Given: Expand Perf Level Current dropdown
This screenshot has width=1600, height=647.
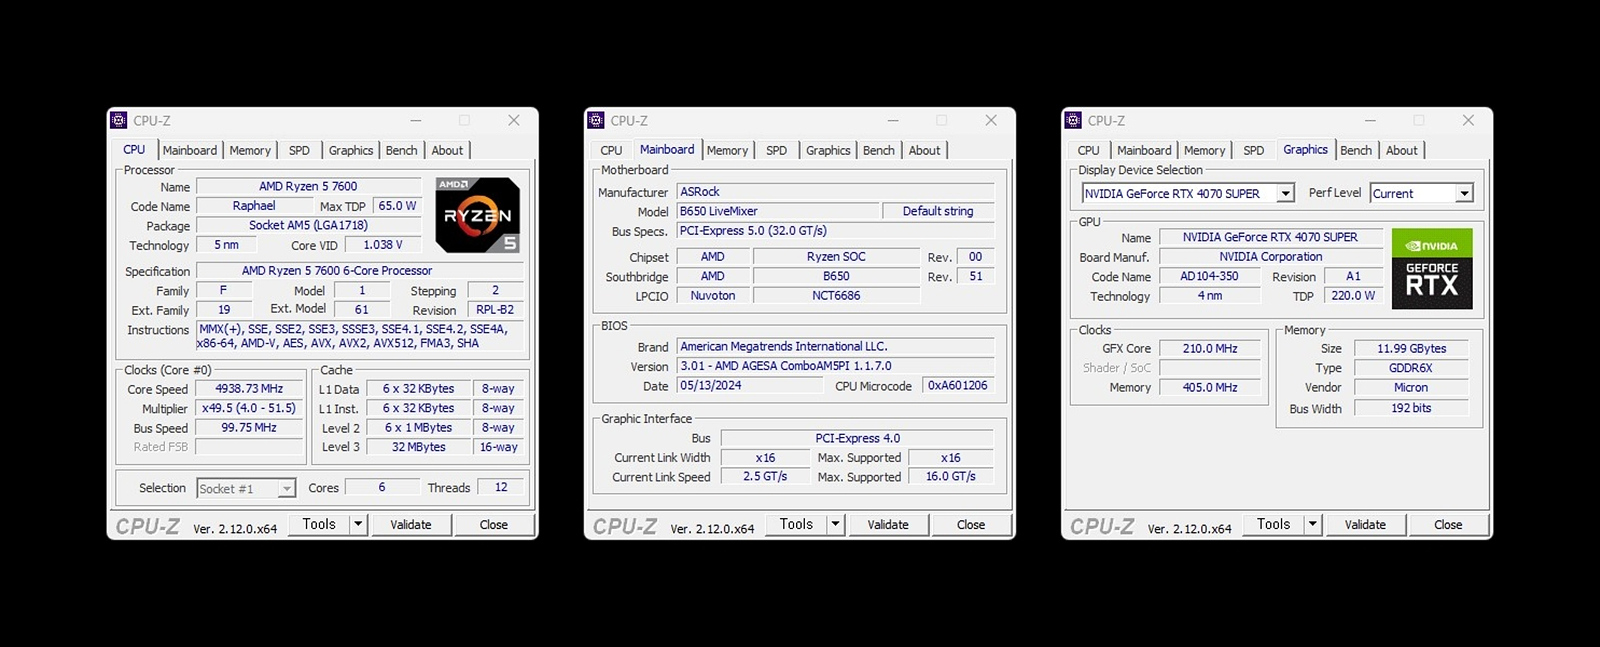Looking at the screenshot, I should (1465, 193).
